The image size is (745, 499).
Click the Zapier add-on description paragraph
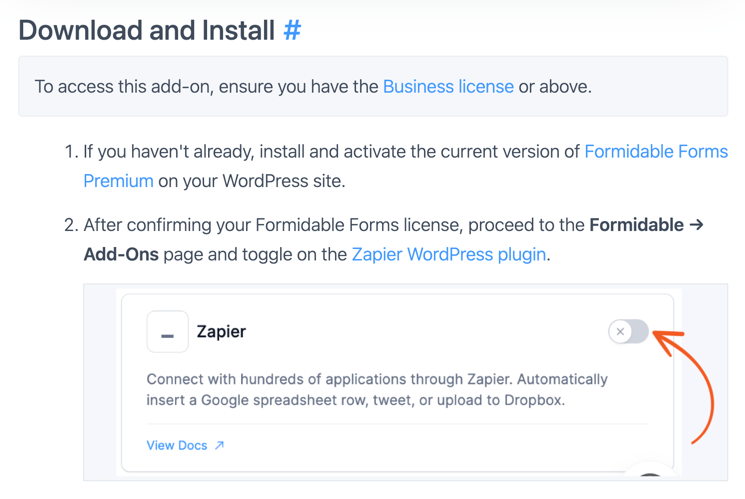coord(377,389)
